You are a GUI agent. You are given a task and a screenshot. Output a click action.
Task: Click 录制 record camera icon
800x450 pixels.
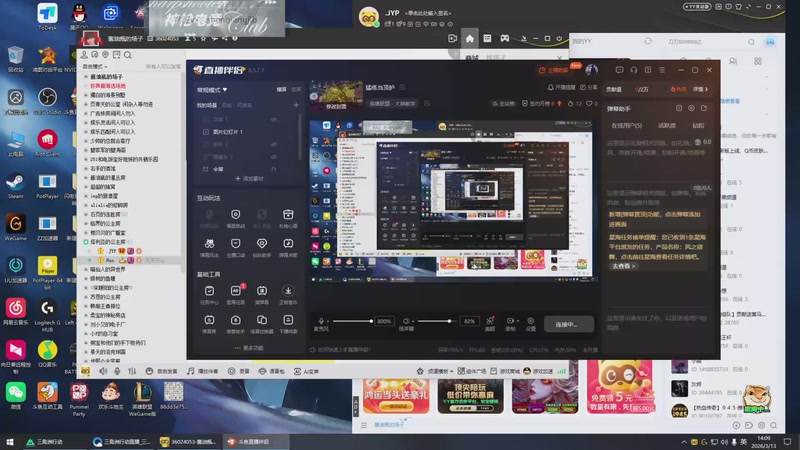(509, 321)
